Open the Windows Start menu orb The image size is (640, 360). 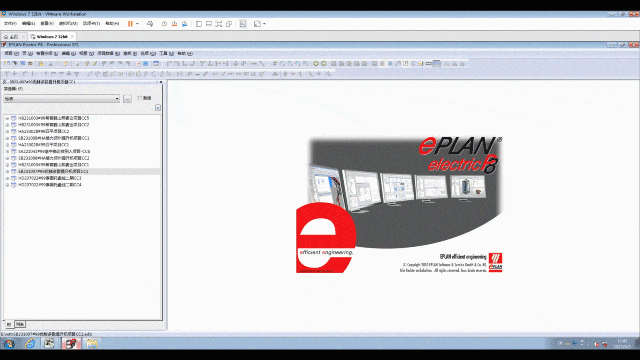pos(9,344)
